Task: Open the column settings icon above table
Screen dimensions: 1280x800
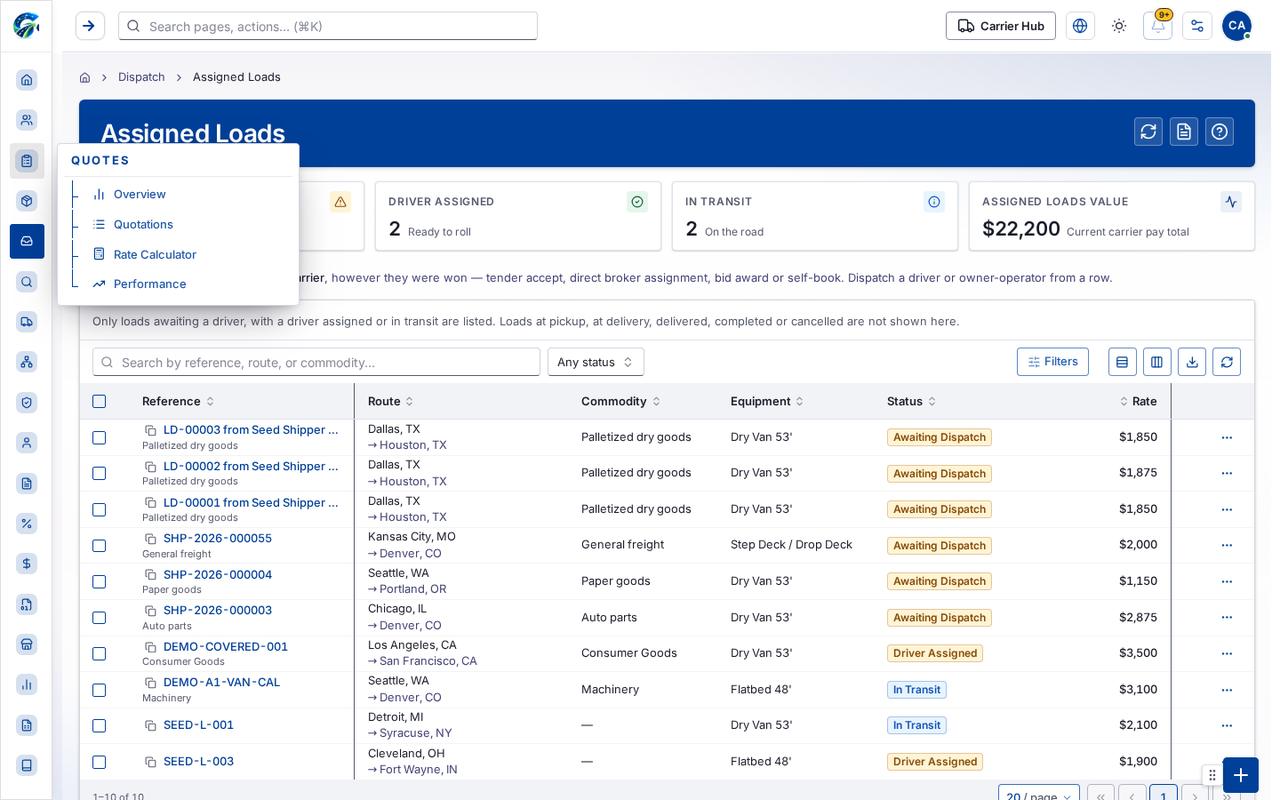Action: pyautogui.click(x=1157, y=362)
